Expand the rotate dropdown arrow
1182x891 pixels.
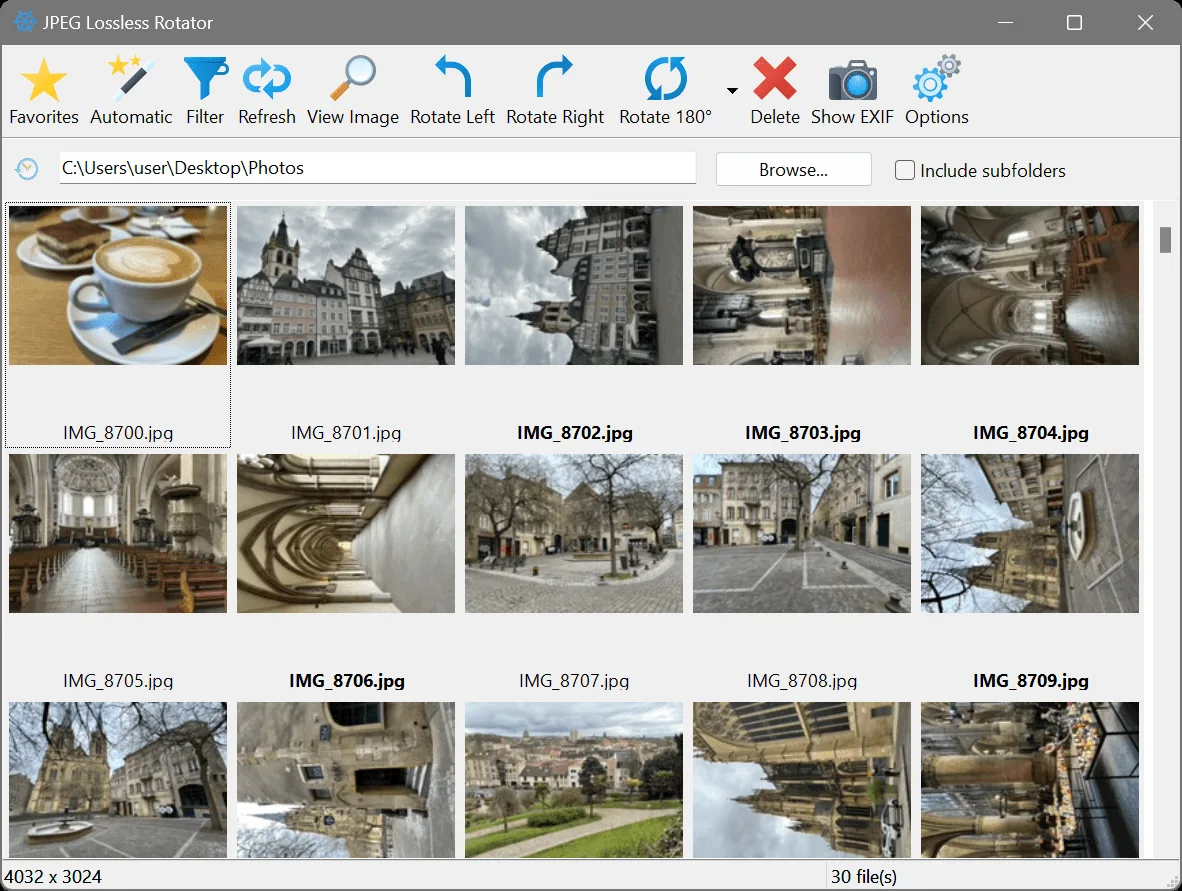click(x=732, y=90)
